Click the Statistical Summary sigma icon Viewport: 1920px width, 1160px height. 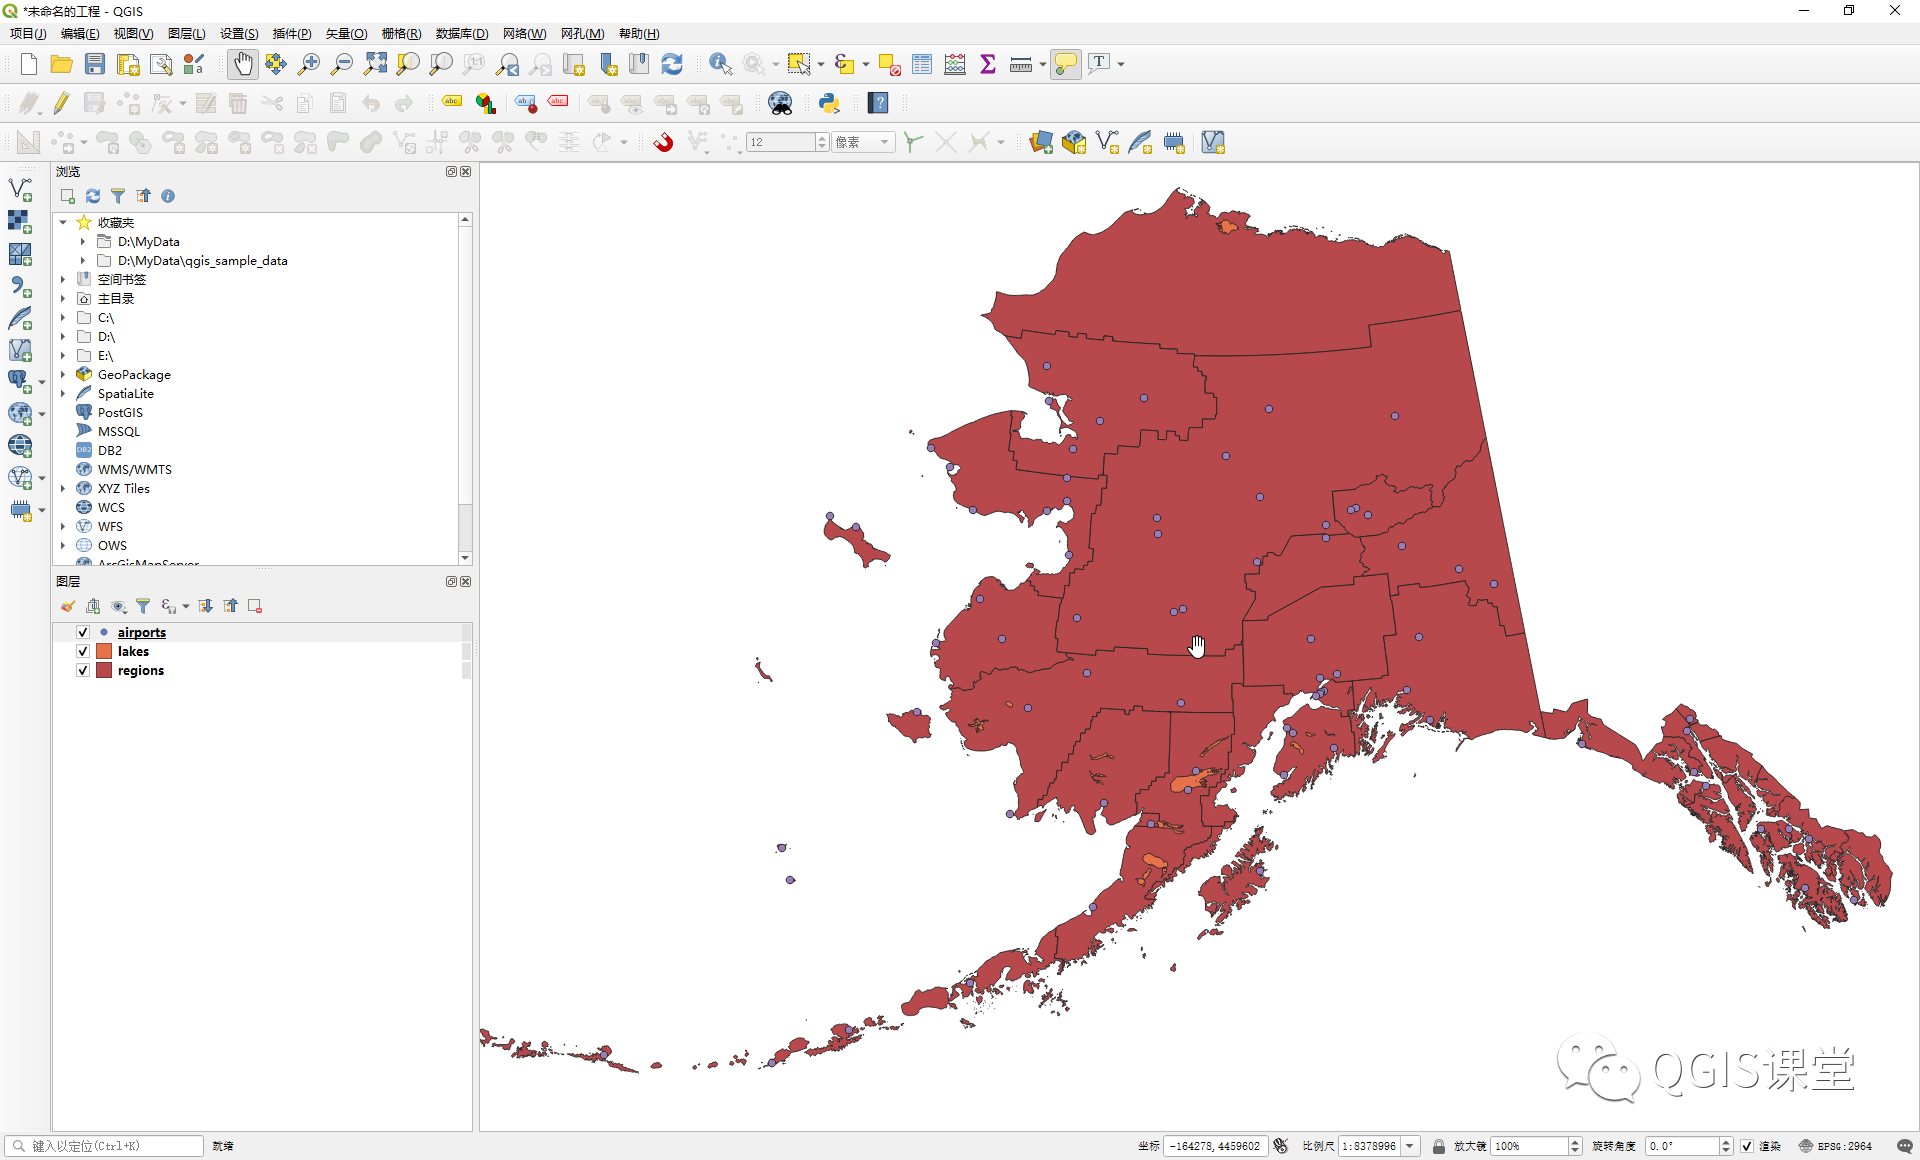(988, 64)
